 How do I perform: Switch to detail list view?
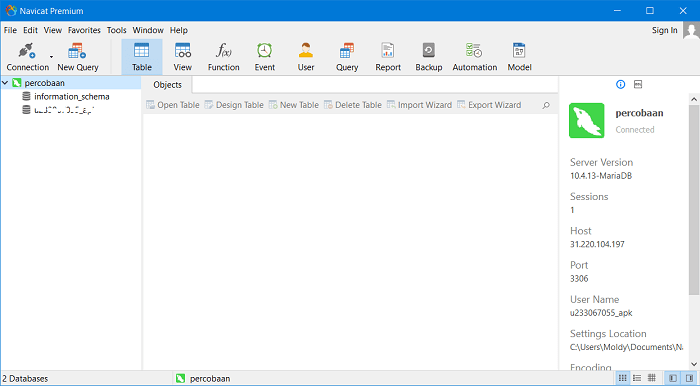637,378
